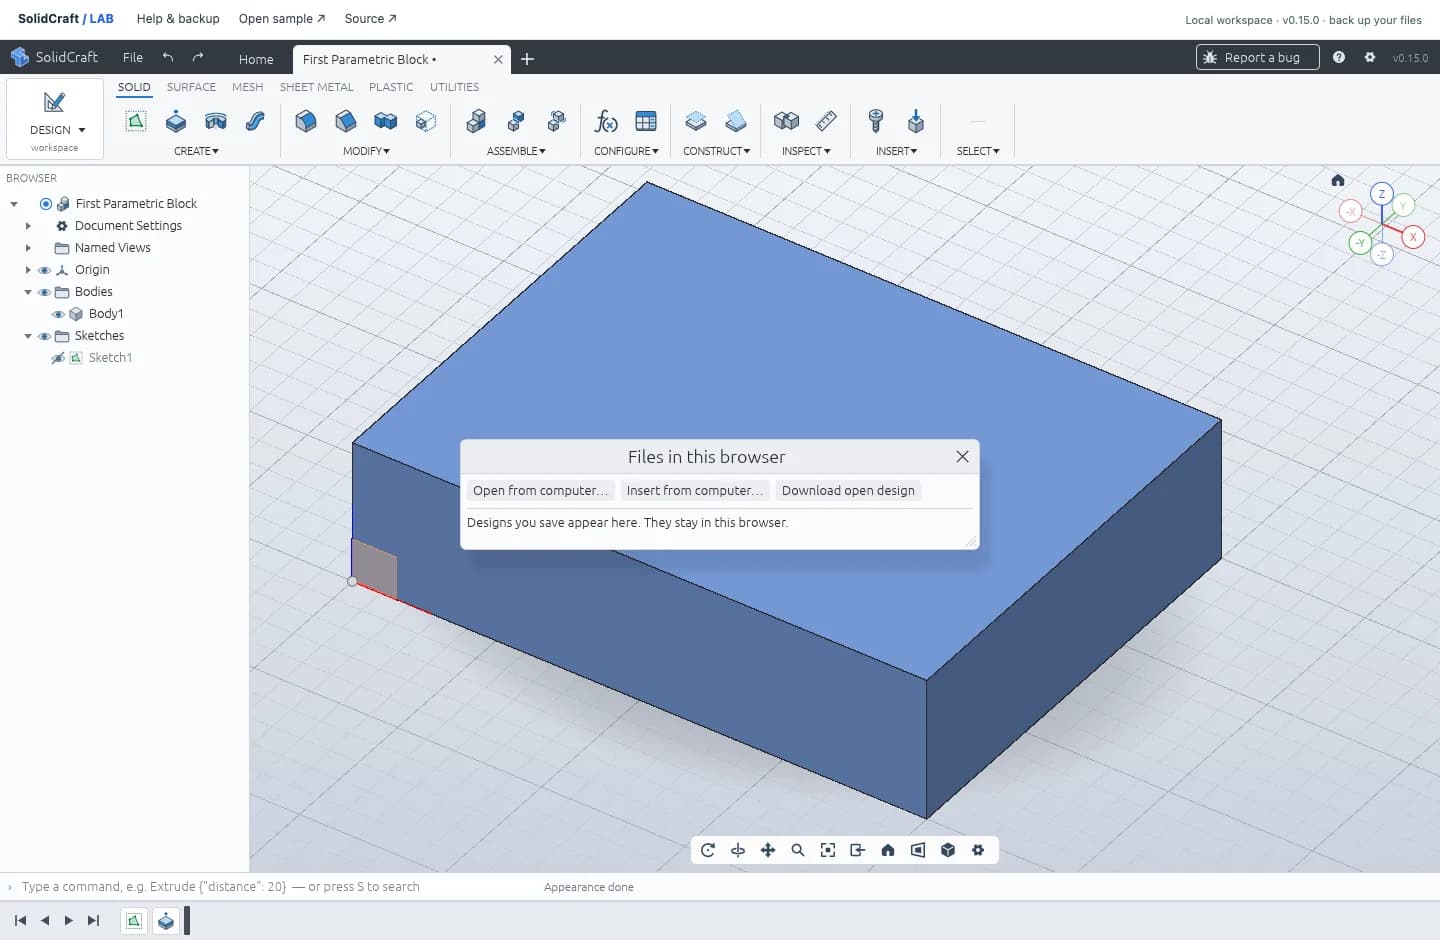1440x940 pixels.
Task: Select the Extrude tool icon
Action: pyautogui.click(x=176, y=121)
